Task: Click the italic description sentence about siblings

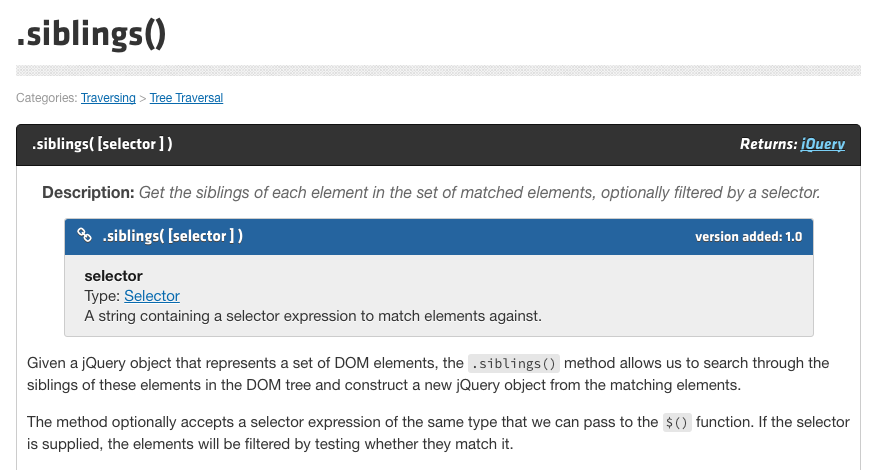Action: point(479,193)
